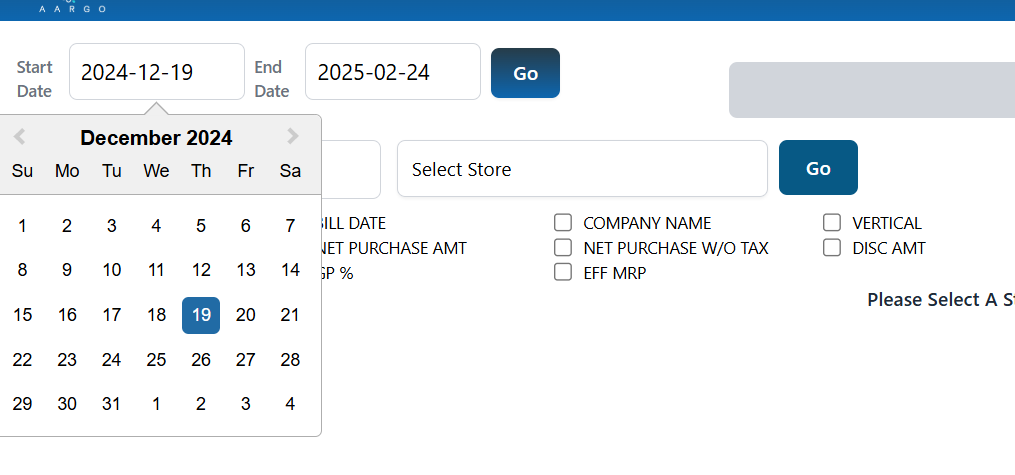Click the Go button beside End Date
The image size is (1015, 475).
point(525,73)
